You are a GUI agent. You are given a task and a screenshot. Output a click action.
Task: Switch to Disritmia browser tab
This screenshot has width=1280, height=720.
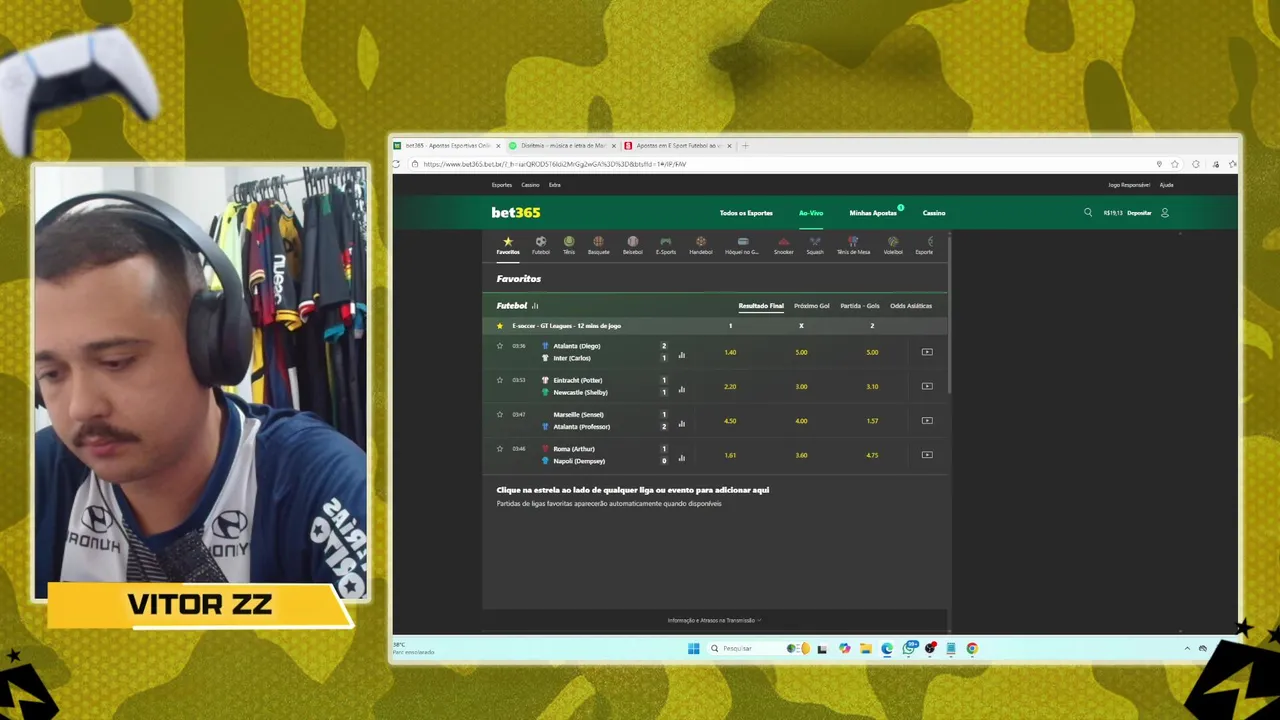(x=563, y=146)
